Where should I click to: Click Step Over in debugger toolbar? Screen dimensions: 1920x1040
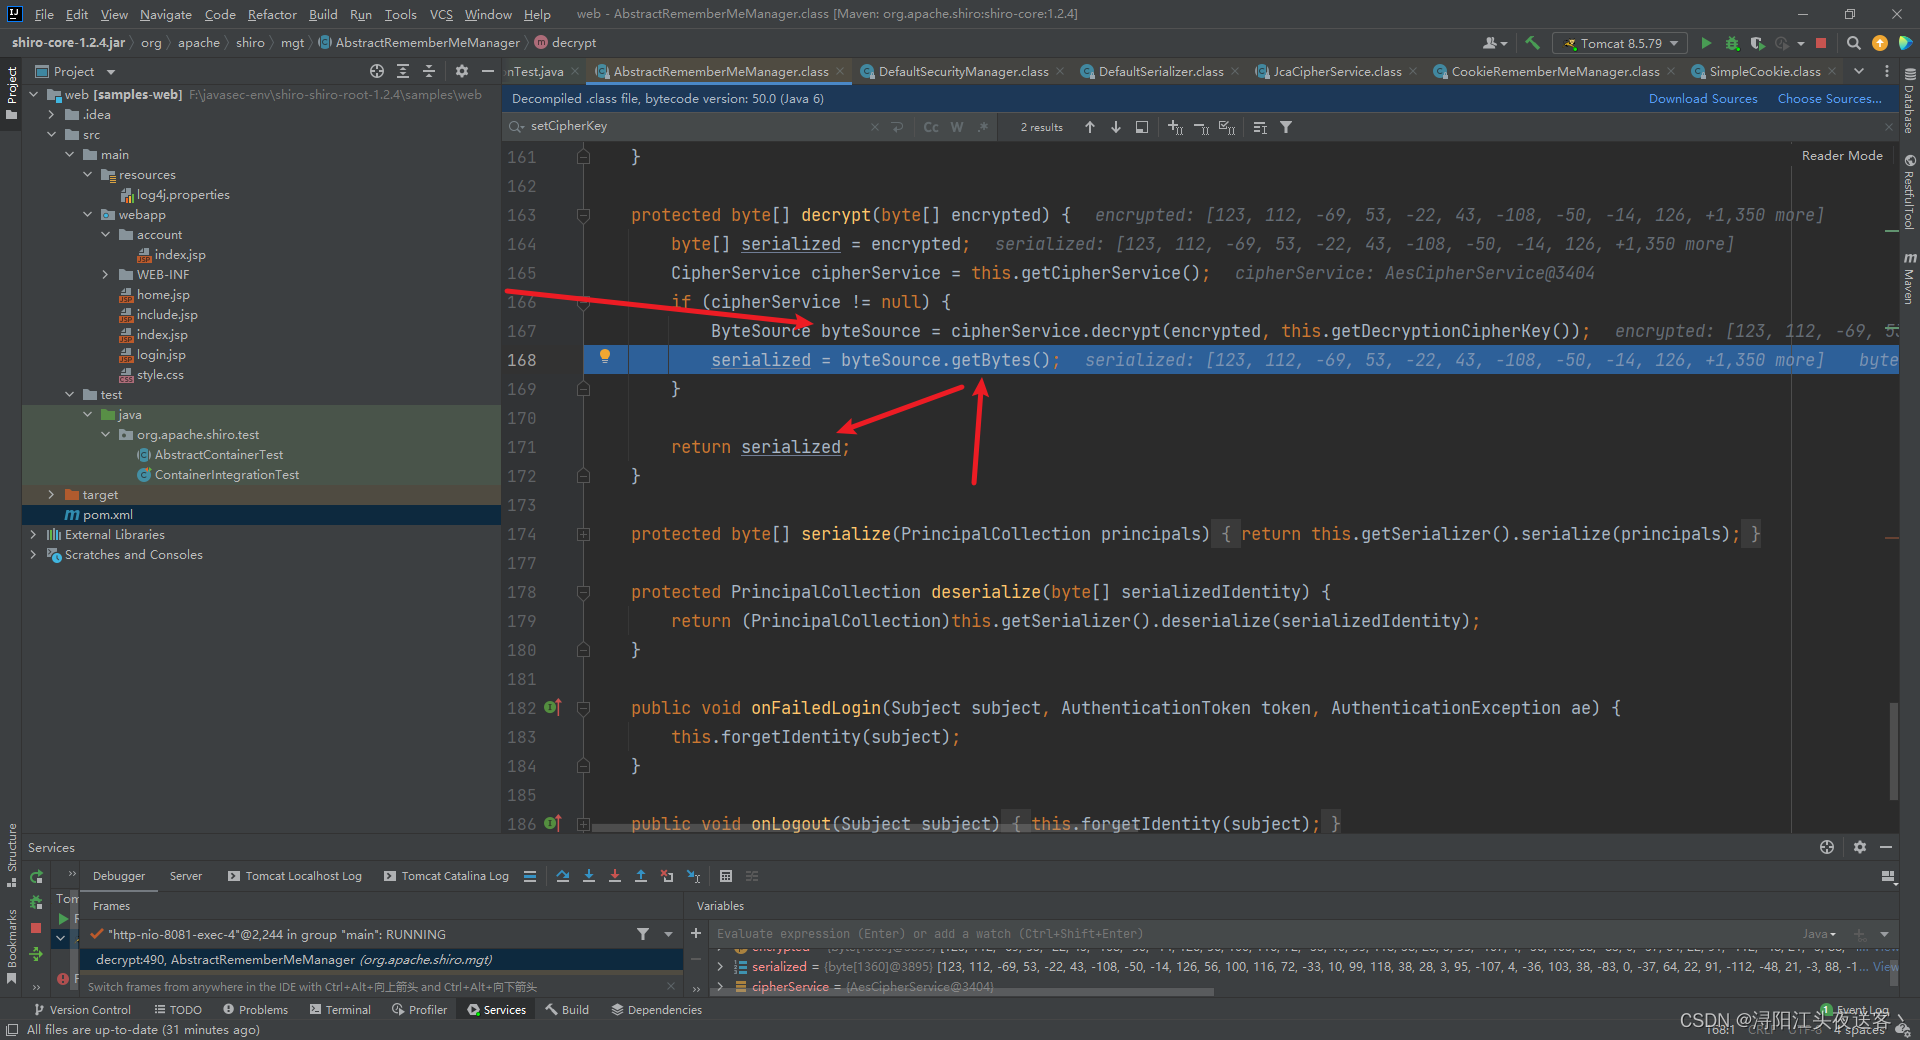point(563,876)
